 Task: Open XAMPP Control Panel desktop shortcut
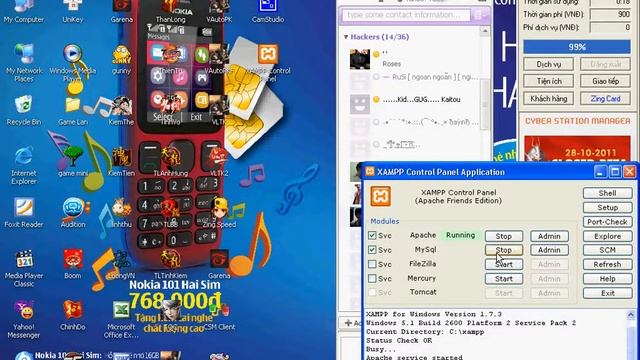click(x=268, y=63)
